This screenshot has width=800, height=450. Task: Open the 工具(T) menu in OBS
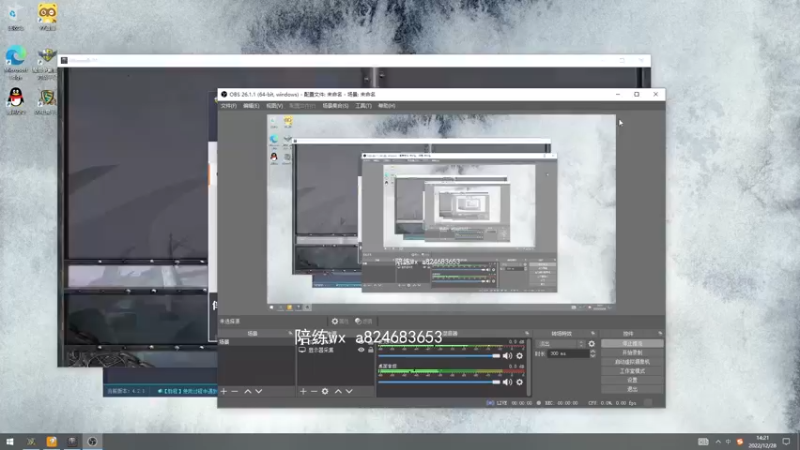pos(363,106)
